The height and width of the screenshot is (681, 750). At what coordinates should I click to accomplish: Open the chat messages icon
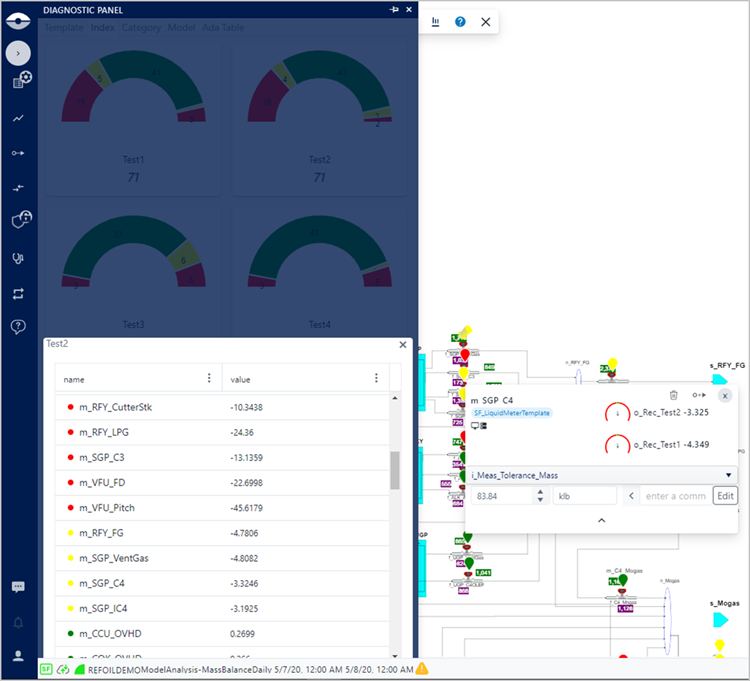point(18,587)
